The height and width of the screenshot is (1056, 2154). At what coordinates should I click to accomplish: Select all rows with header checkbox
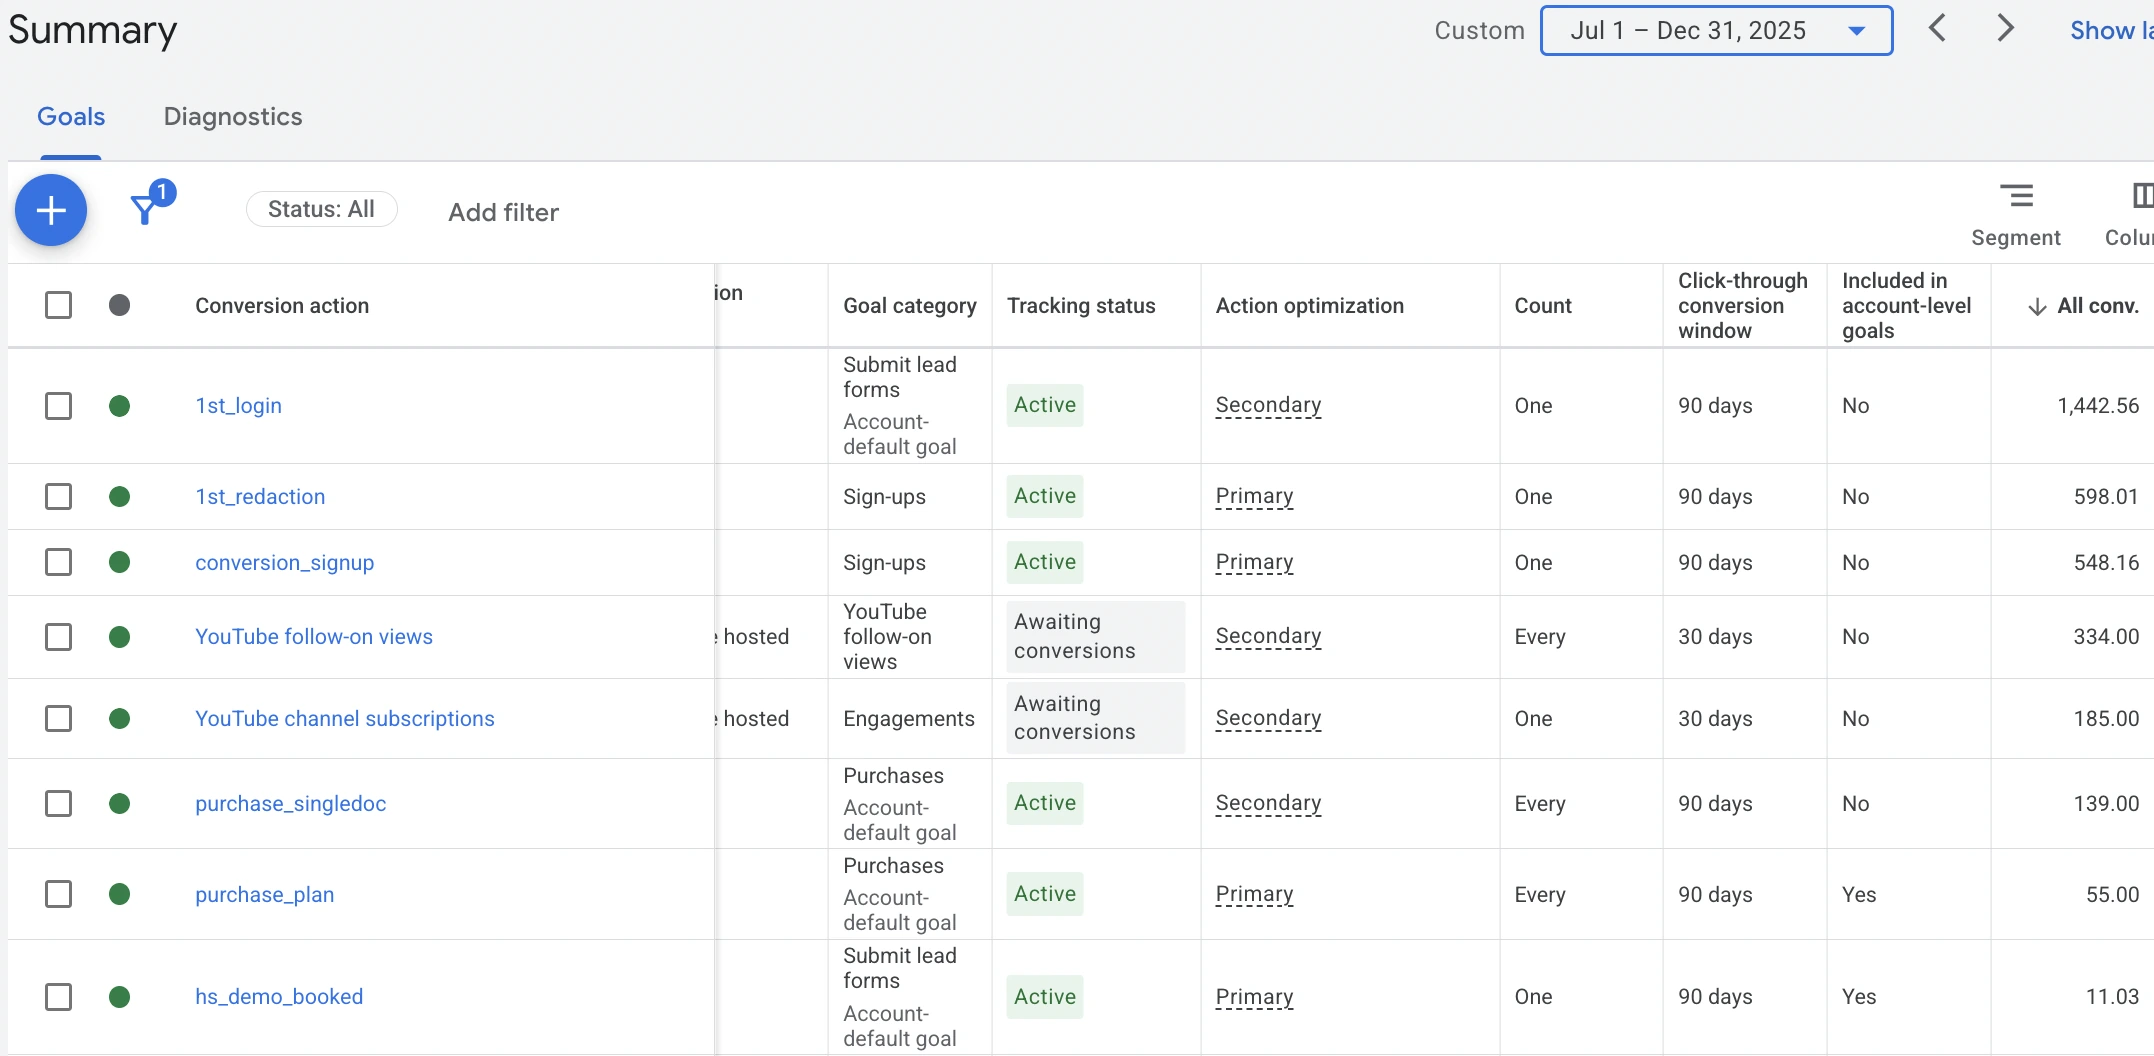[59, 305]
